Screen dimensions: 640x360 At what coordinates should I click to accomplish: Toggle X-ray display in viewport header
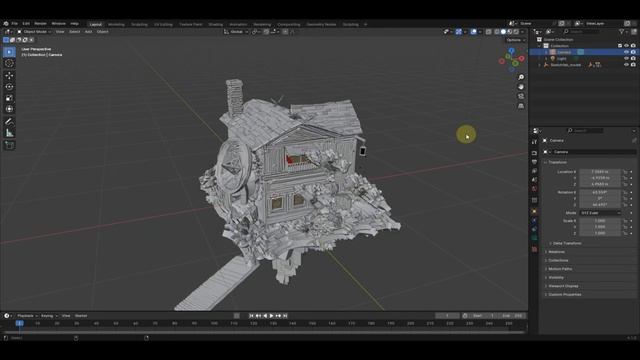pyautogui.click(x=489, y=32)
